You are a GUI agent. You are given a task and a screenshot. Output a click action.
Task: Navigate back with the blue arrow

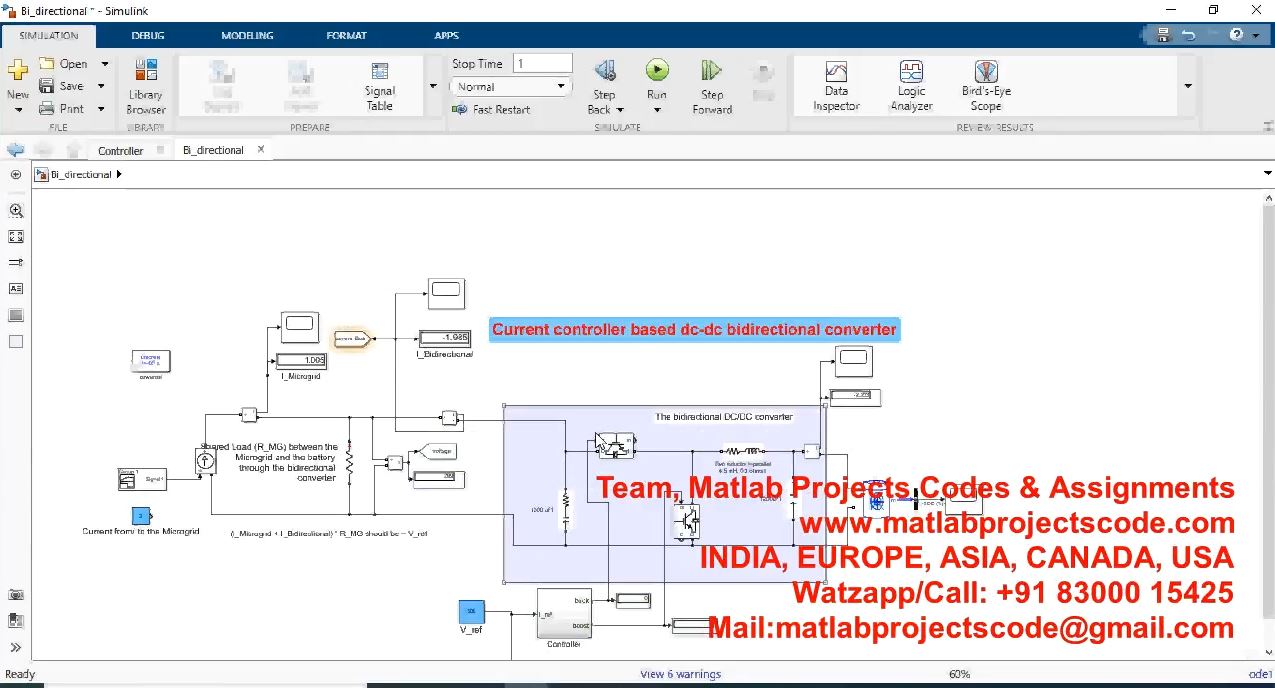pos(15,150)
